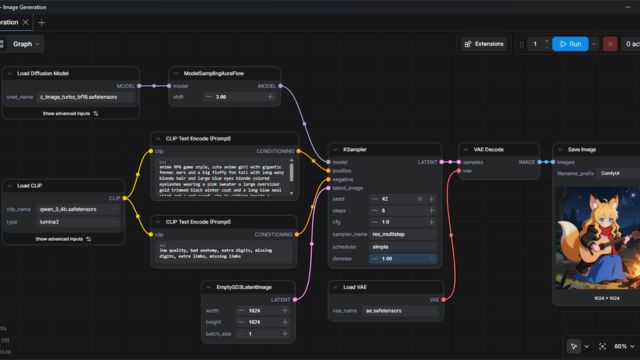This screenshot has height=360, width=640.
Task: Toggle Show advanced inputs on Load CLIP
Action: [x=63, y=239]
